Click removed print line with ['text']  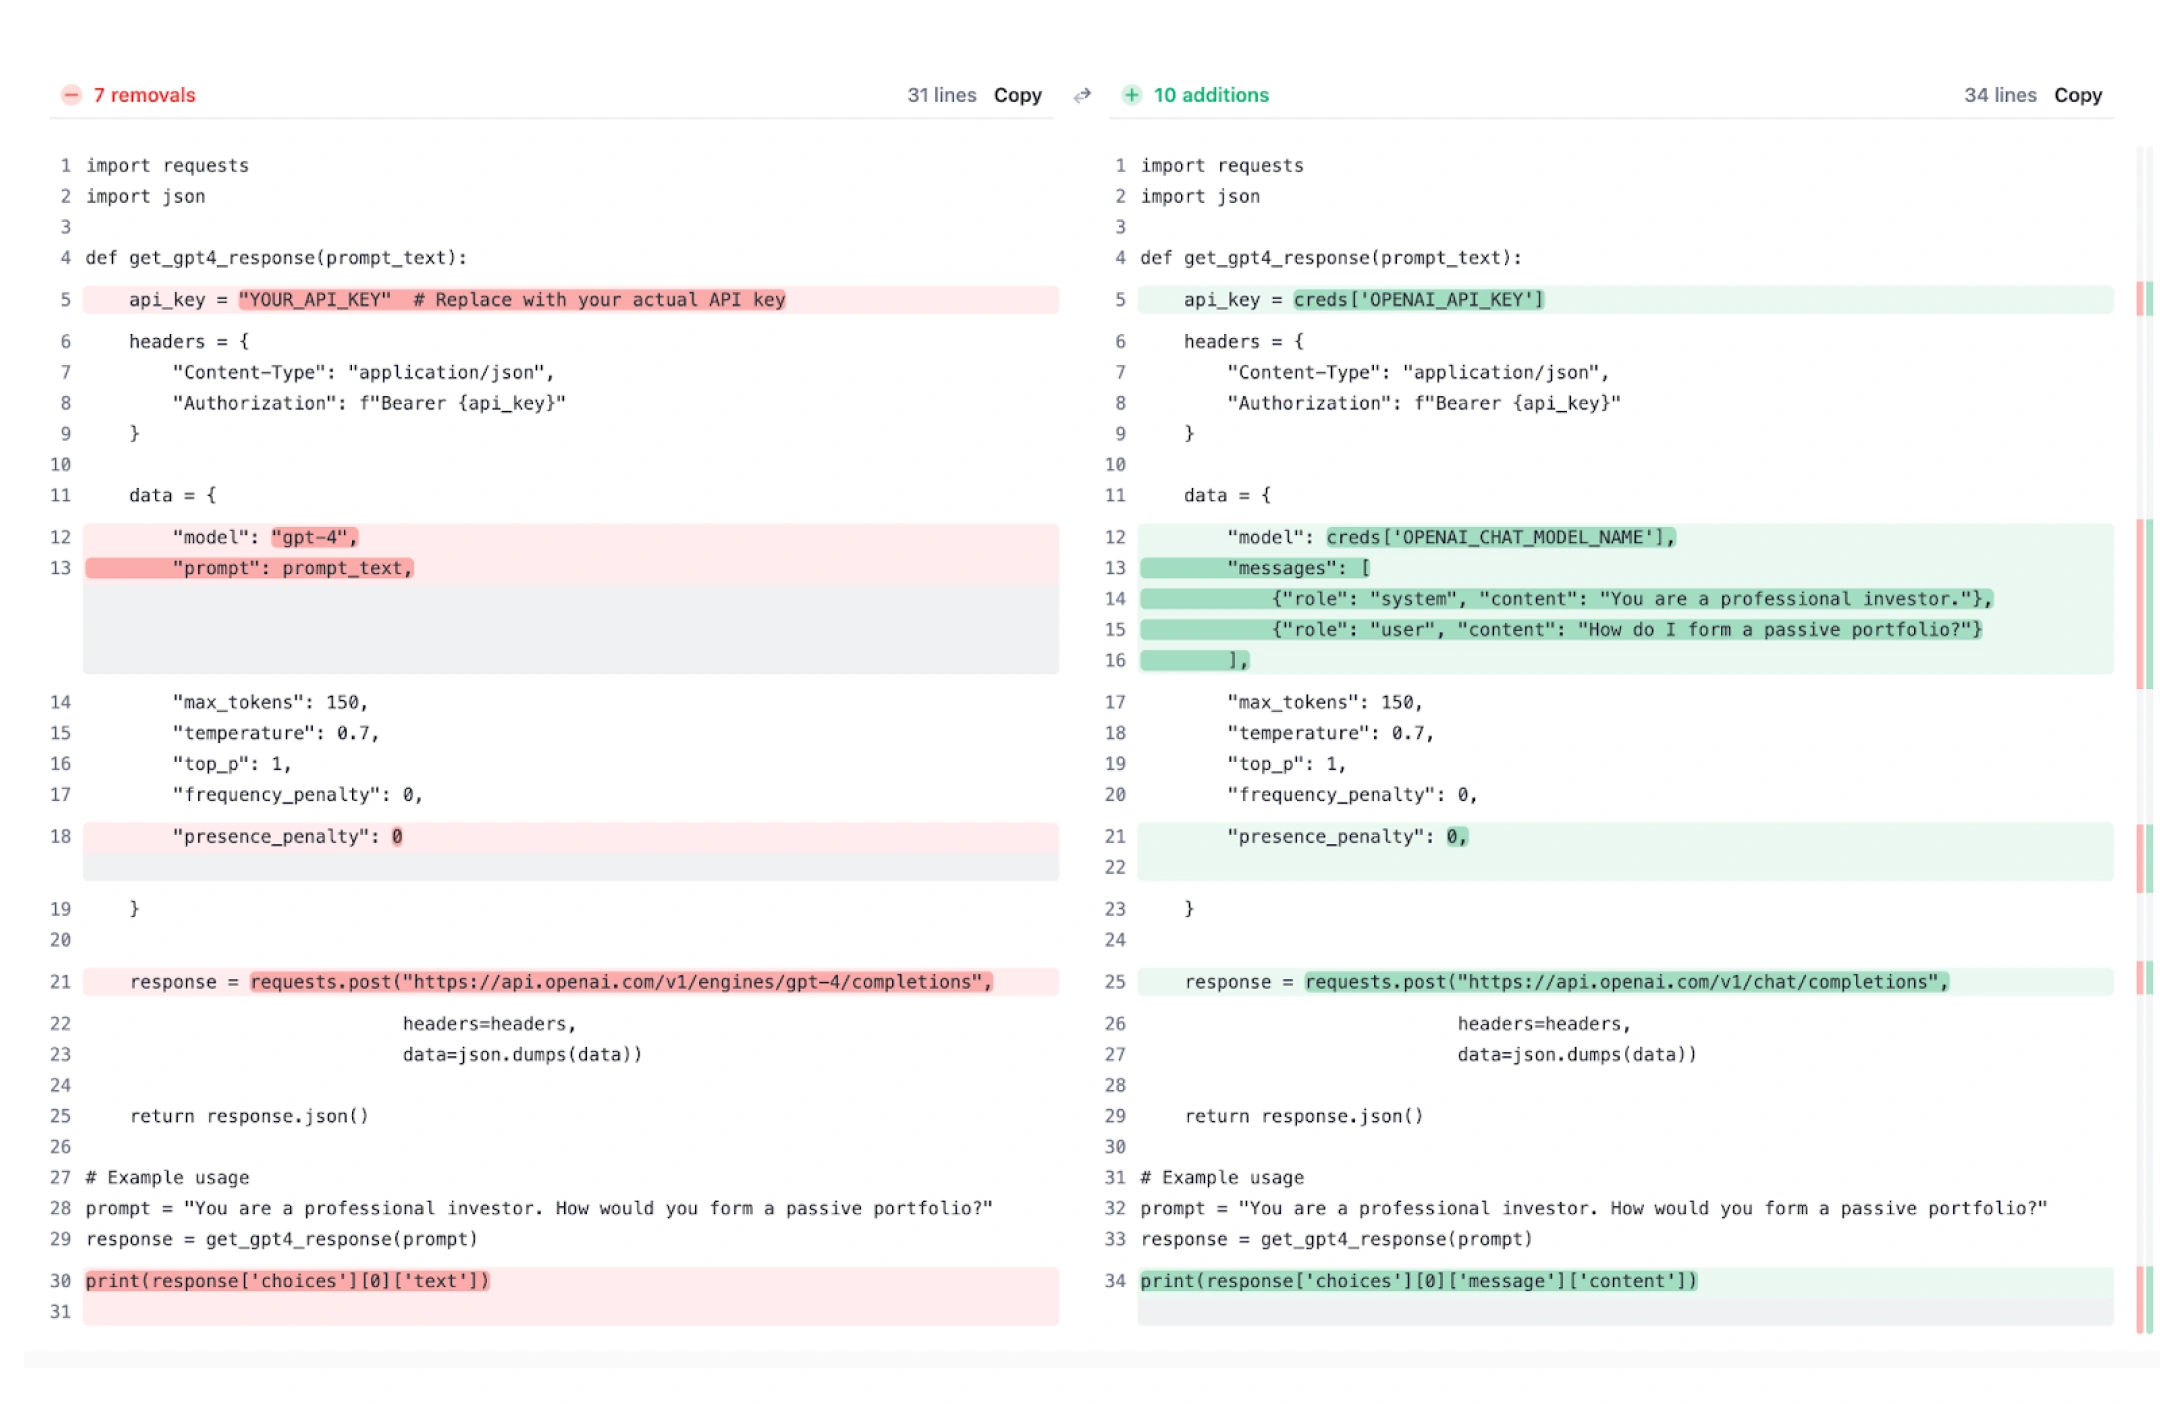(x=571, y=1281)
